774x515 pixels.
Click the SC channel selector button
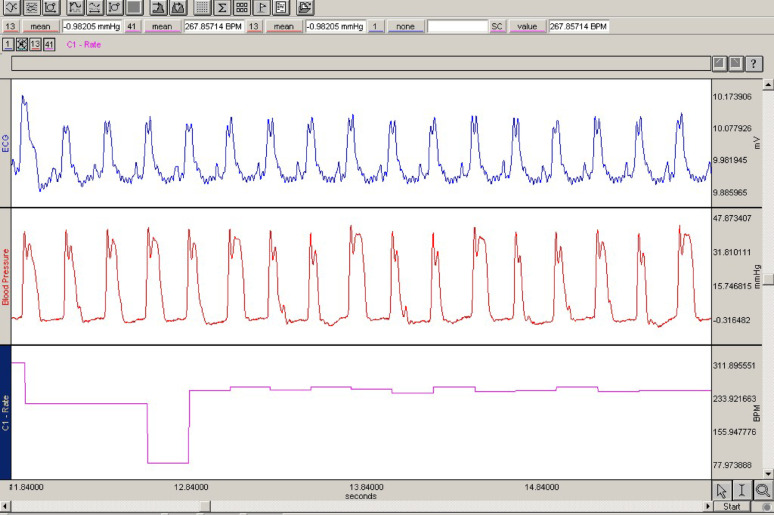496,26
